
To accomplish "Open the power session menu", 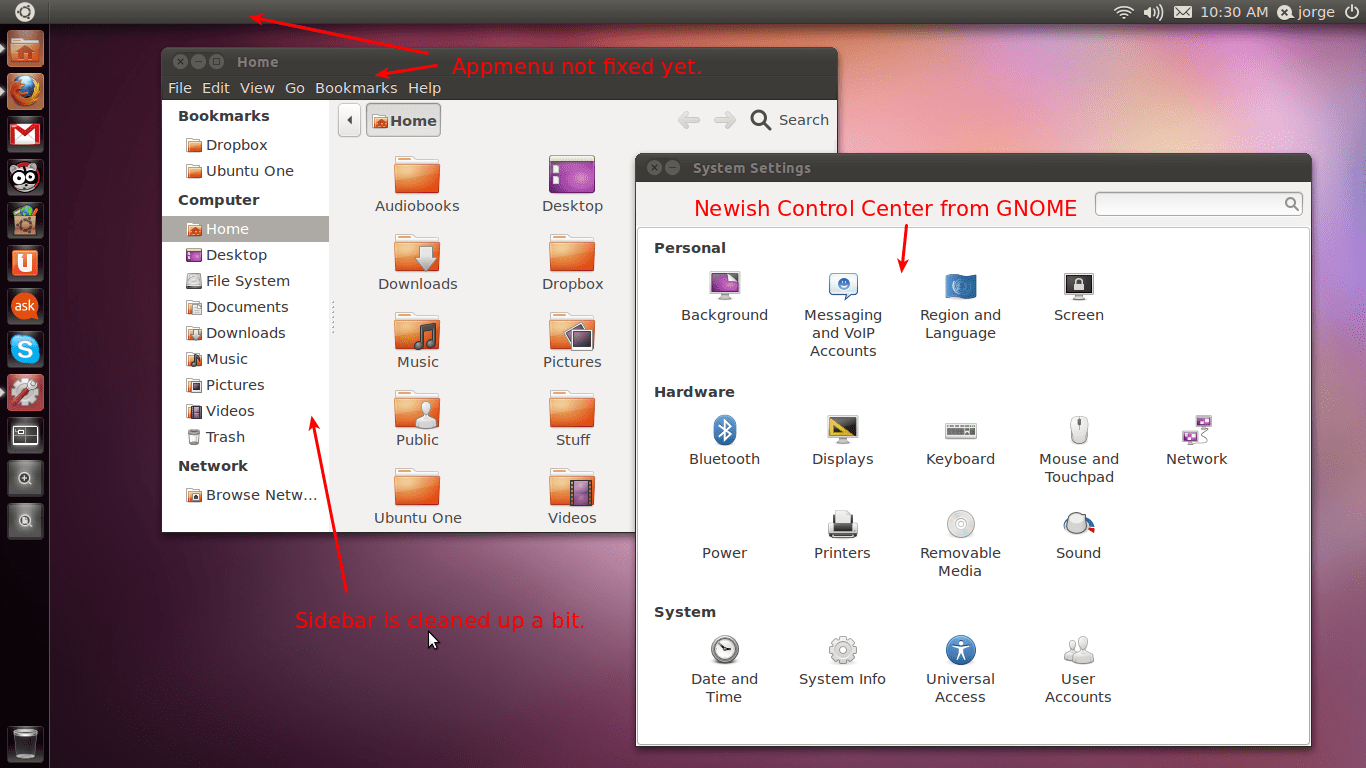I will 1352,12.
